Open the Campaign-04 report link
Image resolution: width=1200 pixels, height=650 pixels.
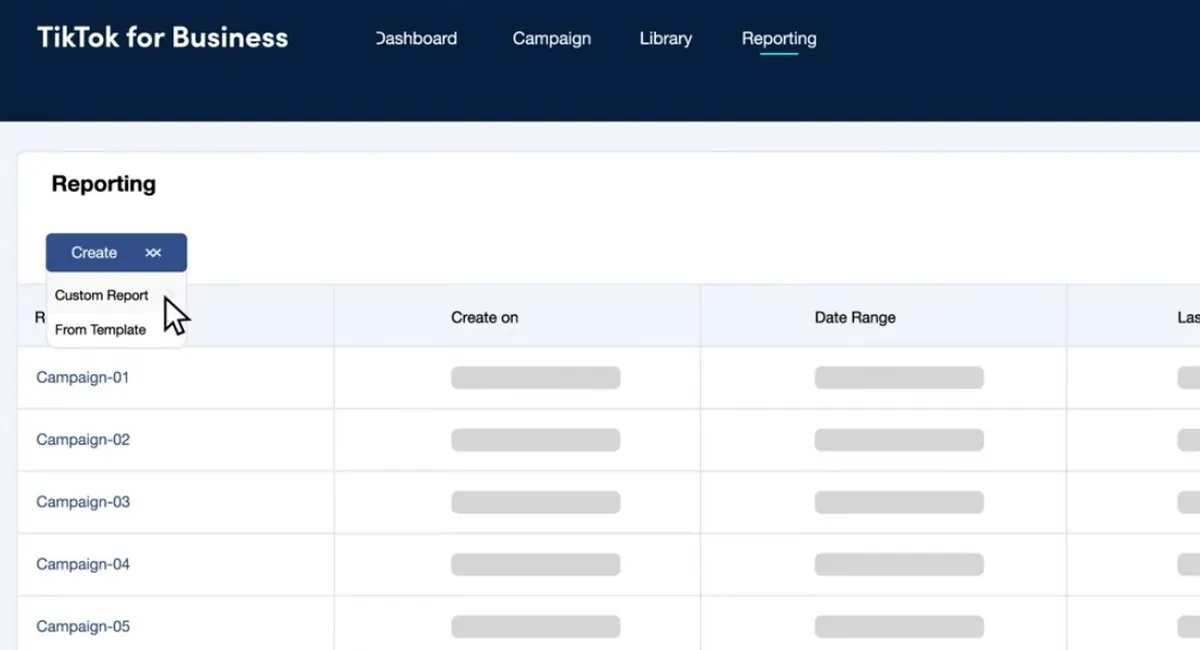point(82,564)
